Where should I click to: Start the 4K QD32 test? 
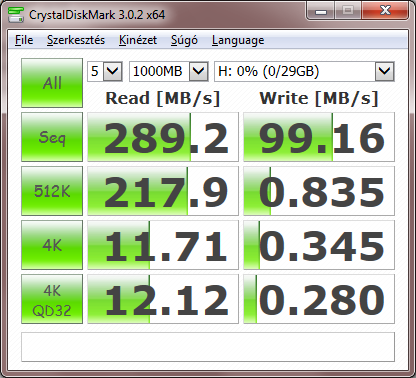(52, 299)
